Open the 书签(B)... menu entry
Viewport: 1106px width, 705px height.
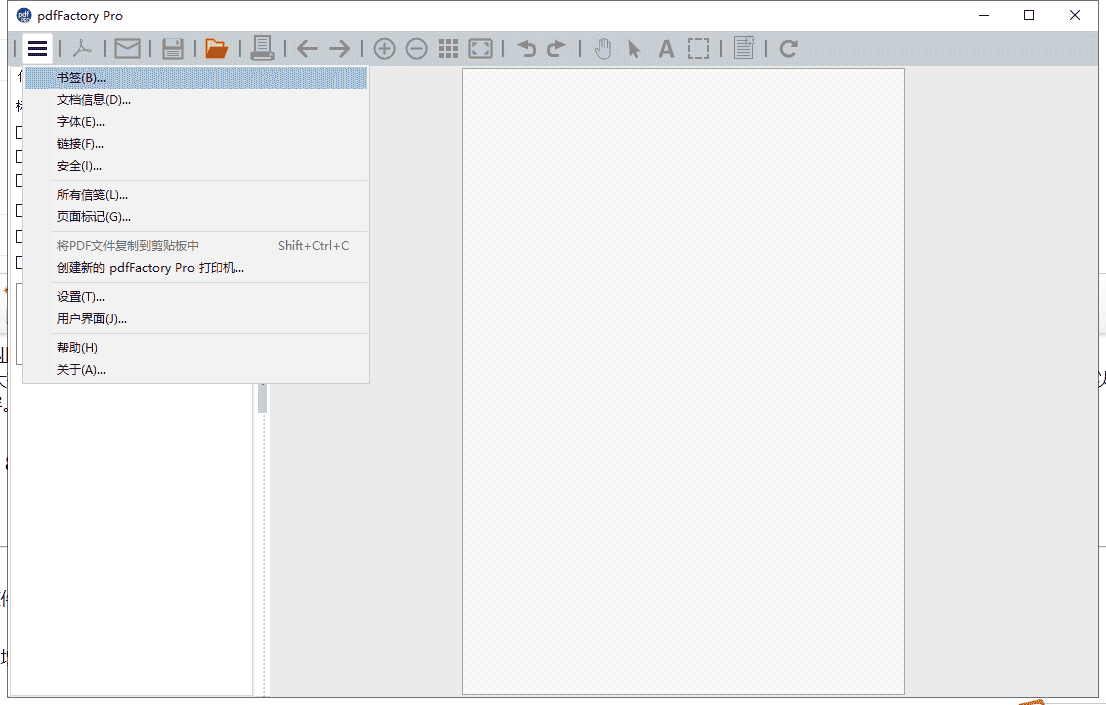[x=81, y=78]
